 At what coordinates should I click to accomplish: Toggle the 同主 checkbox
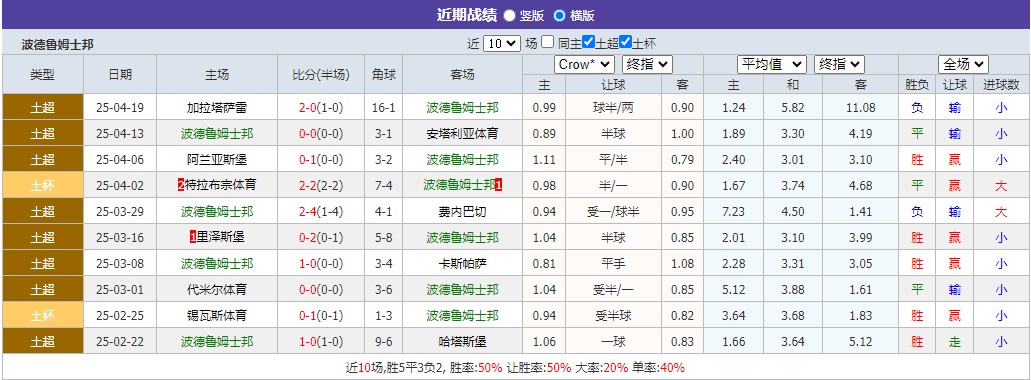548,43
